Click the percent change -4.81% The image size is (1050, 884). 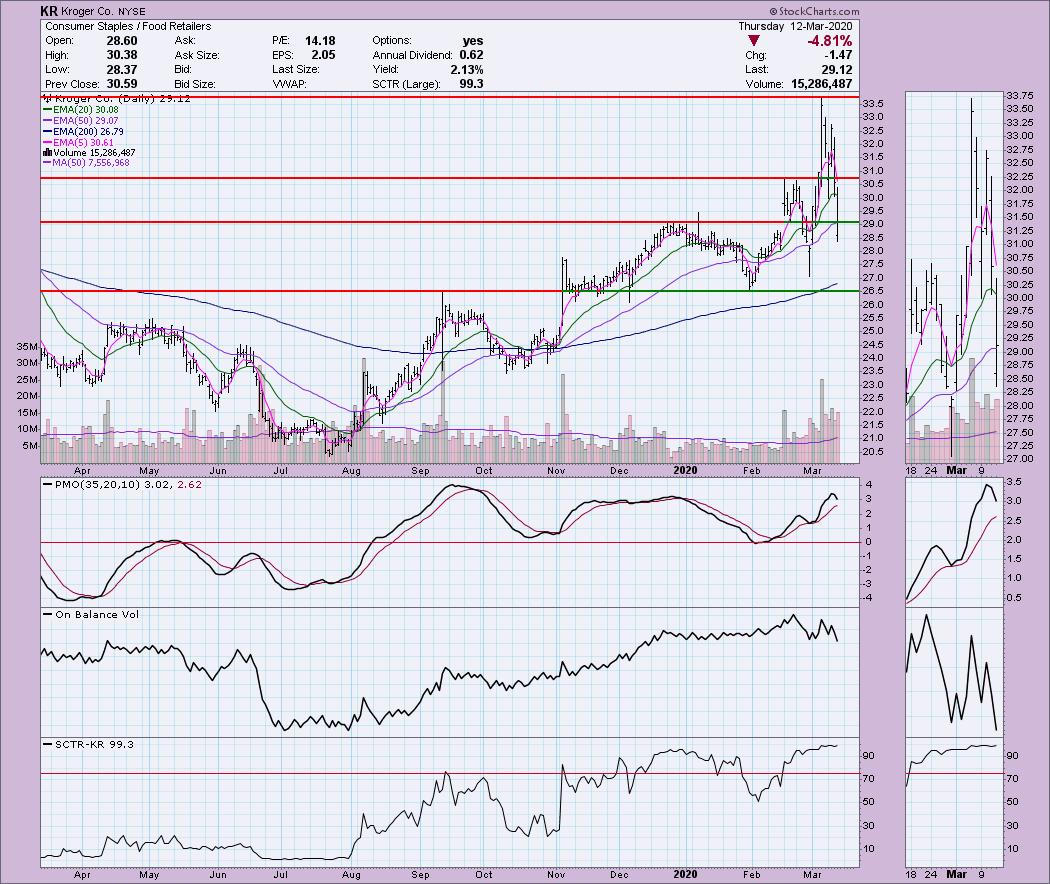pos(829,41)
